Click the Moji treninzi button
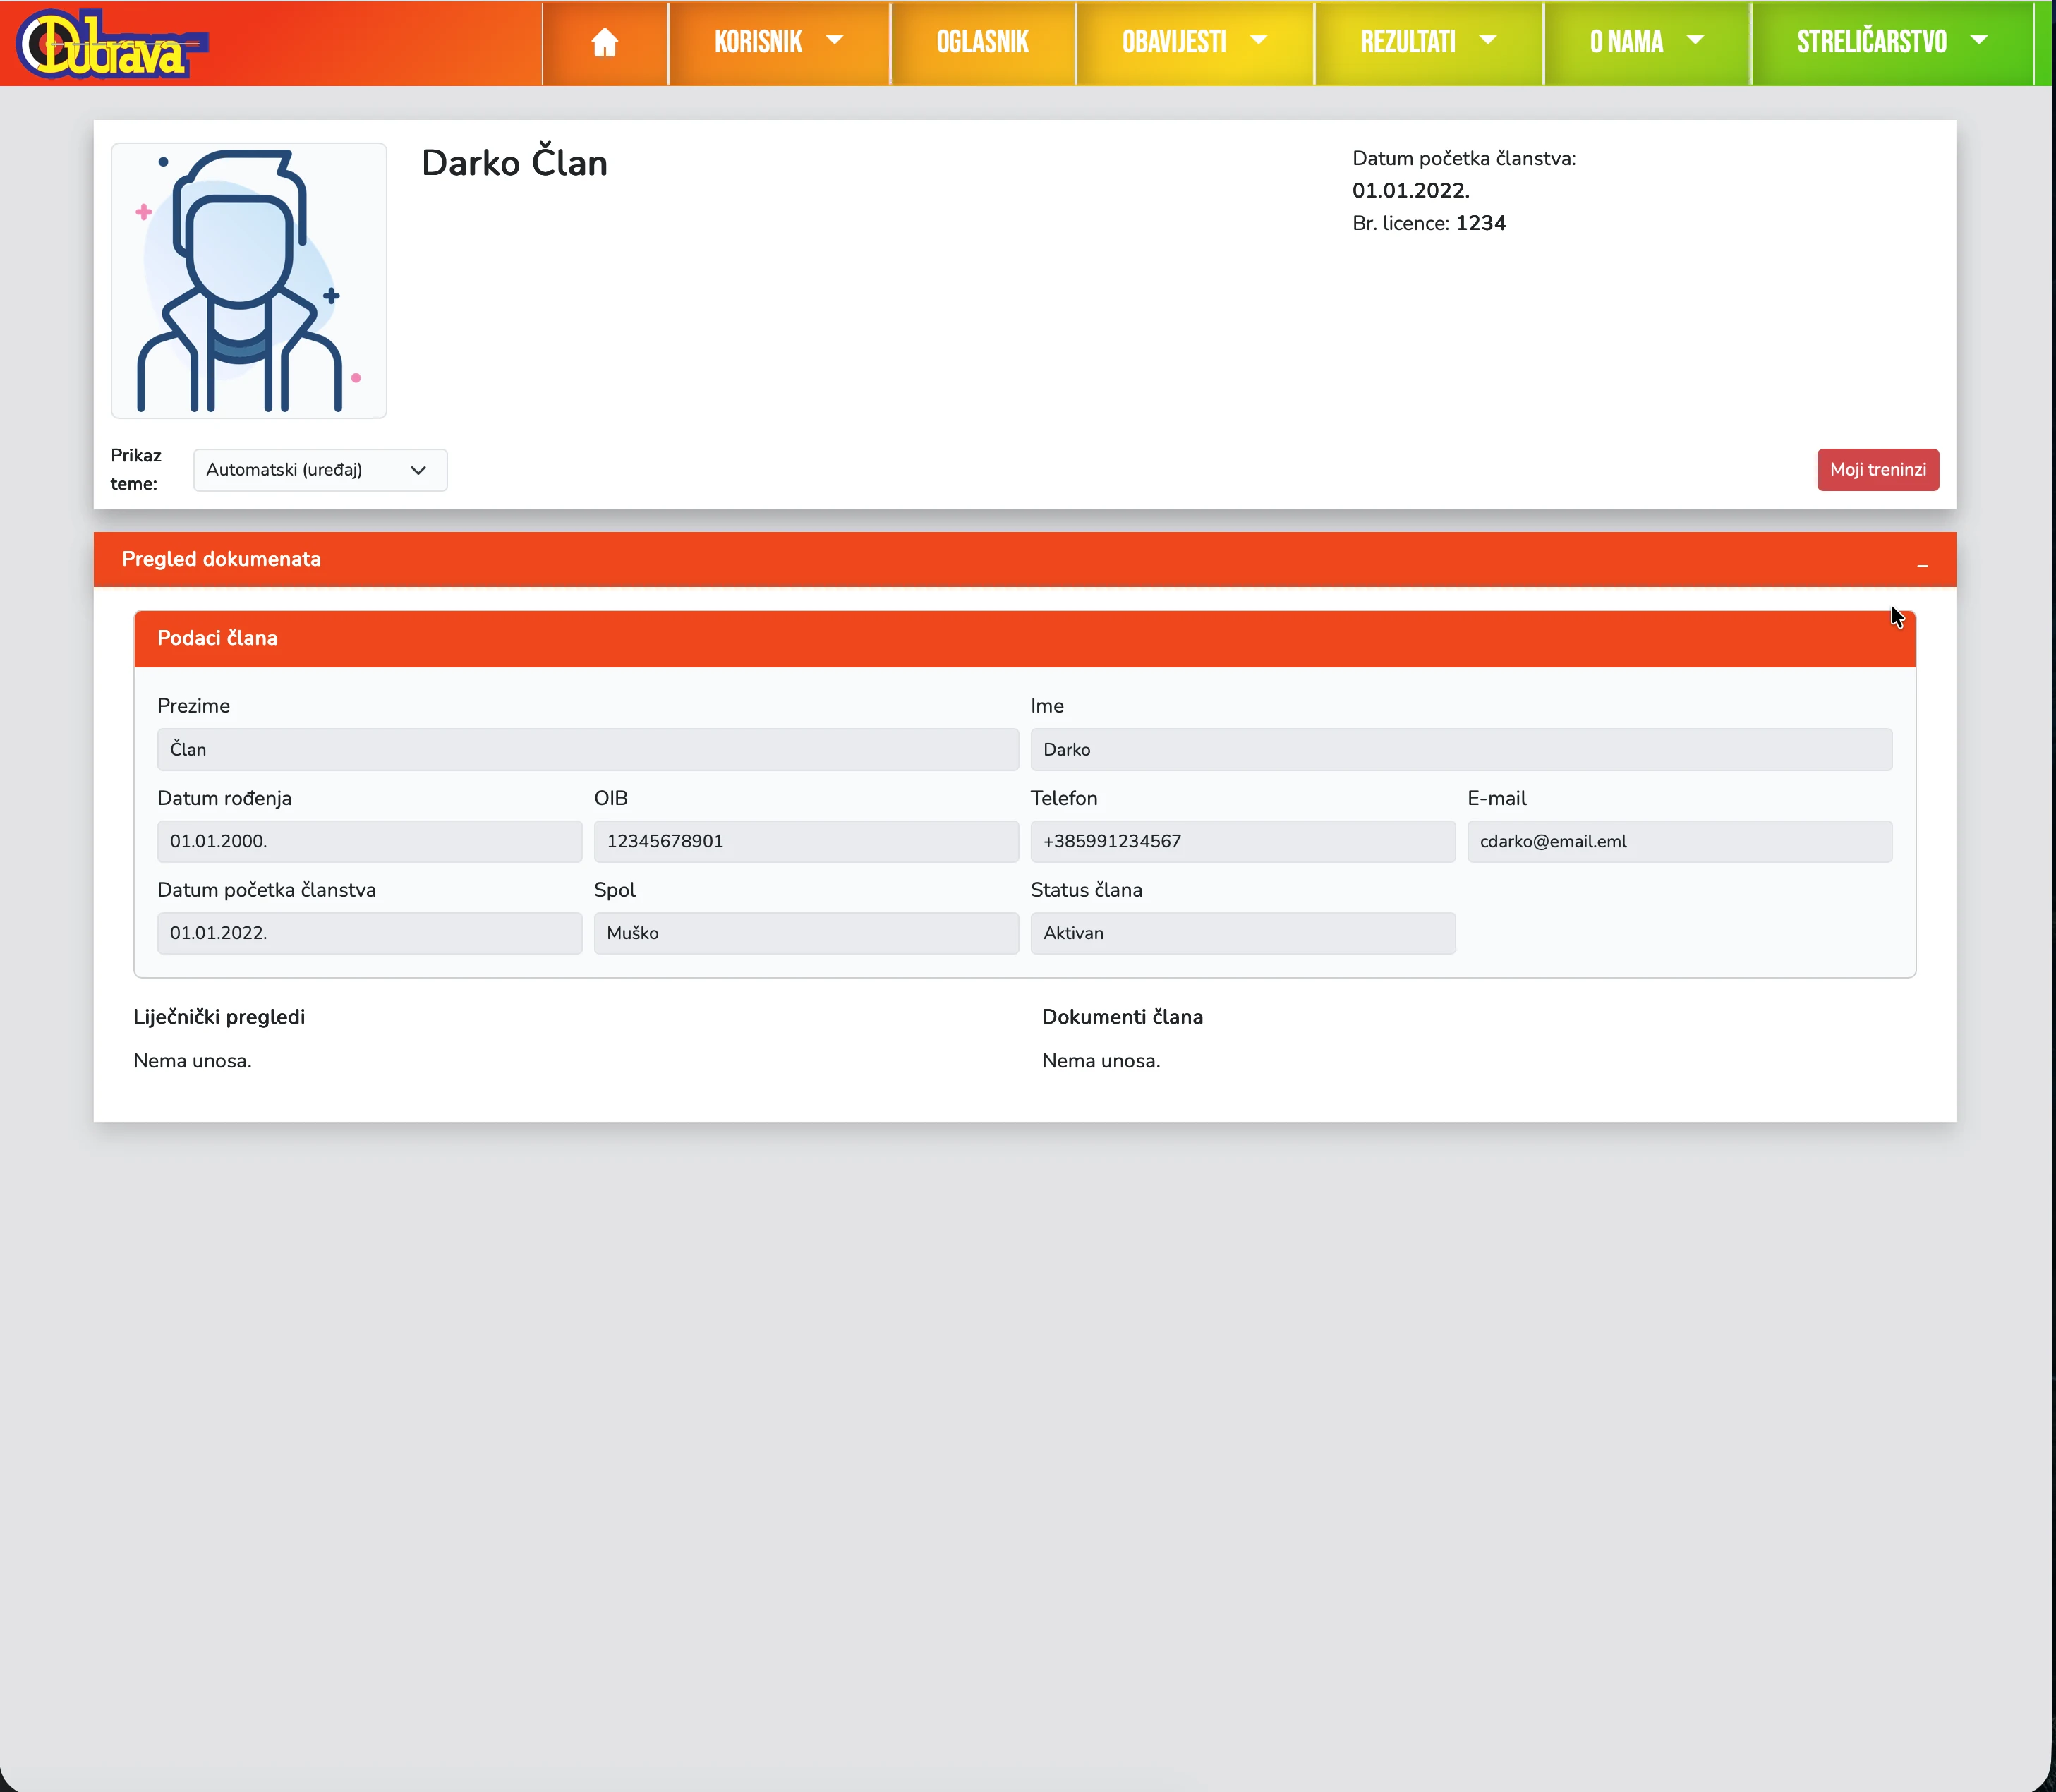 click(x=1877, y=470)
